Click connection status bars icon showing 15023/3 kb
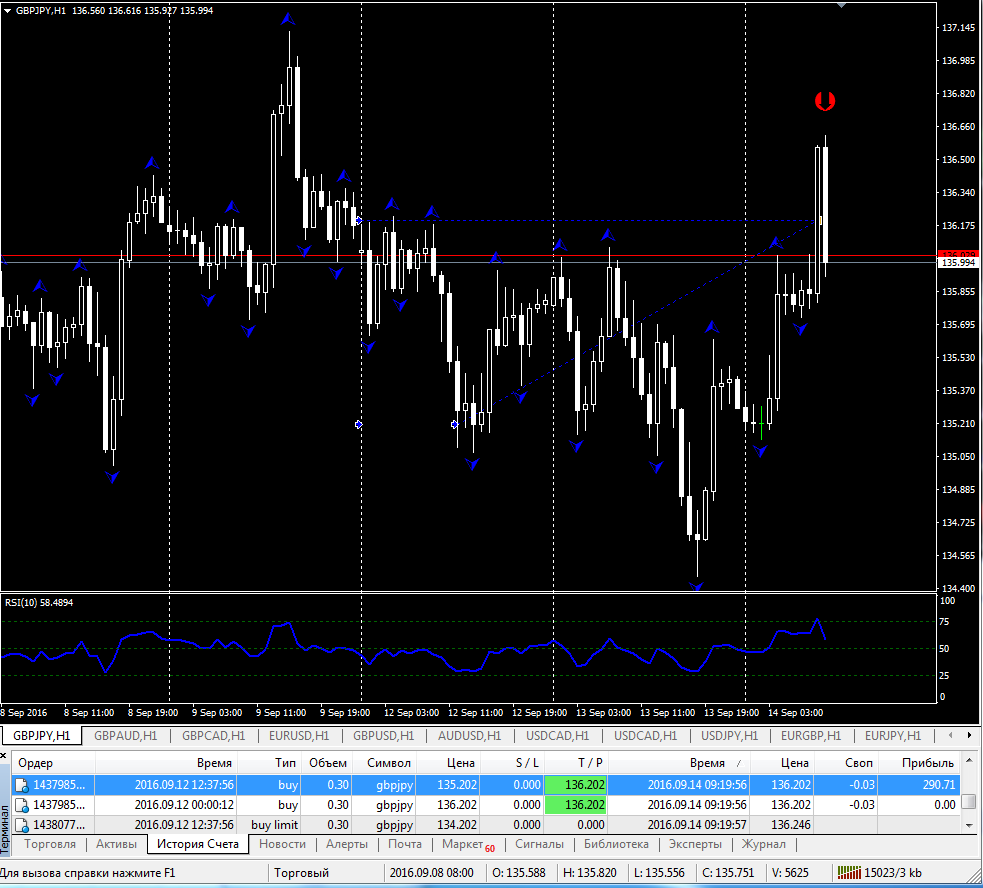 849,872
